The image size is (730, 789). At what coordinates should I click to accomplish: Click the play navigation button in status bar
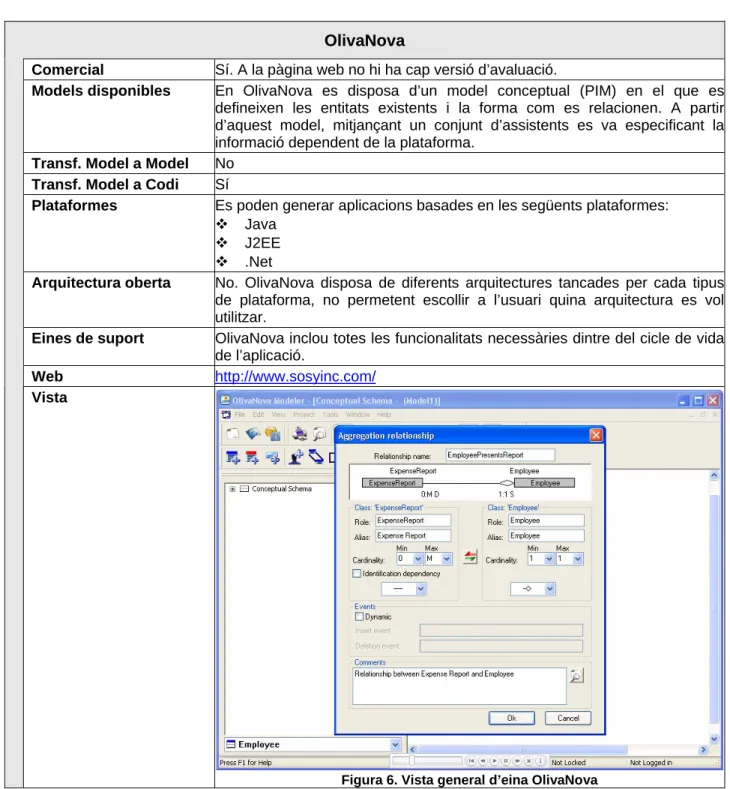[495, 761]
